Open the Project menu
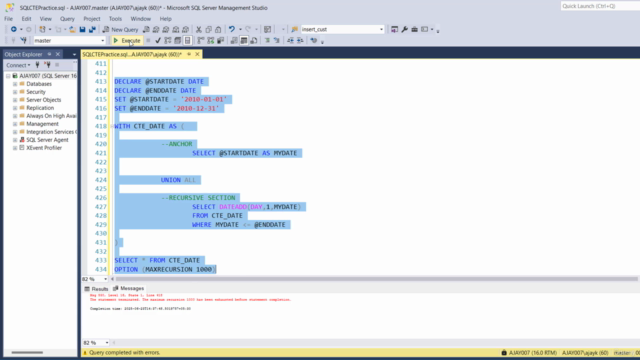 click(x=92, y=19)
